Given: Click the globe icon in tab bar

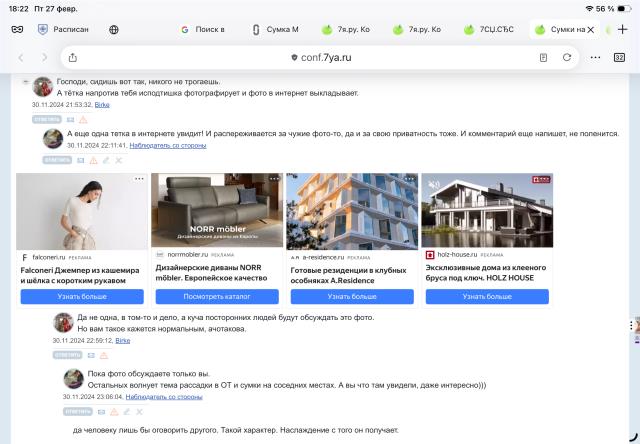Looking at the screenshot, I should pyautogui.click(x=113, y=30).
